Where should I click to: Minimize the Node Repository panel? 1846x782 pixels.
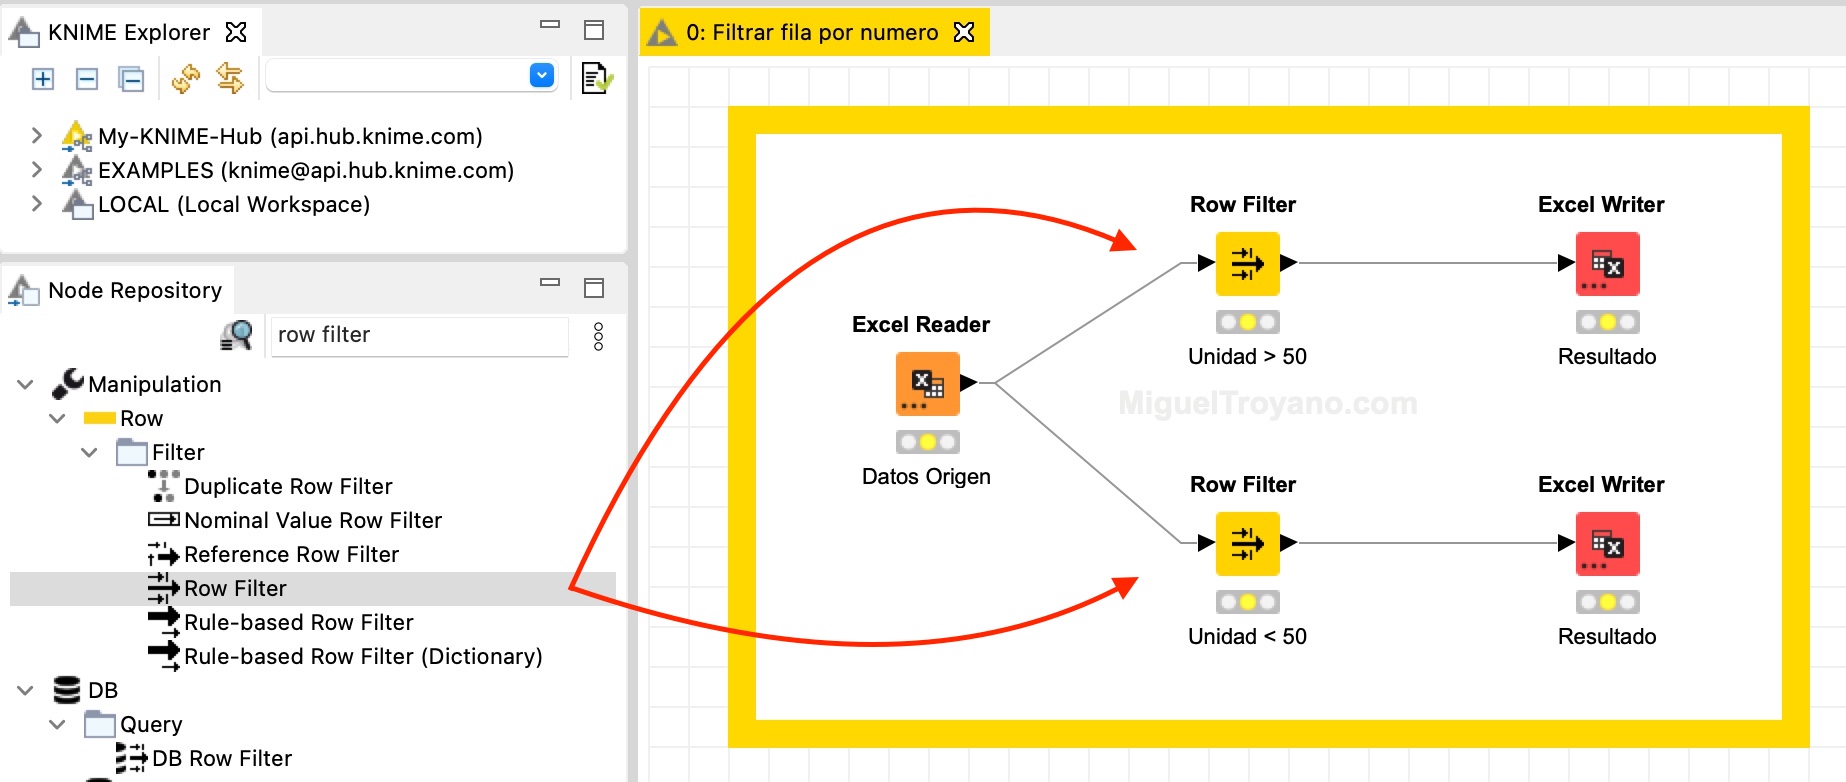(550, 283)
